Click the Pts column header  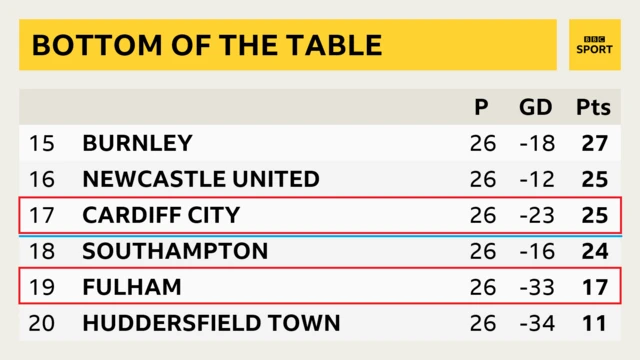pos(593,107)
